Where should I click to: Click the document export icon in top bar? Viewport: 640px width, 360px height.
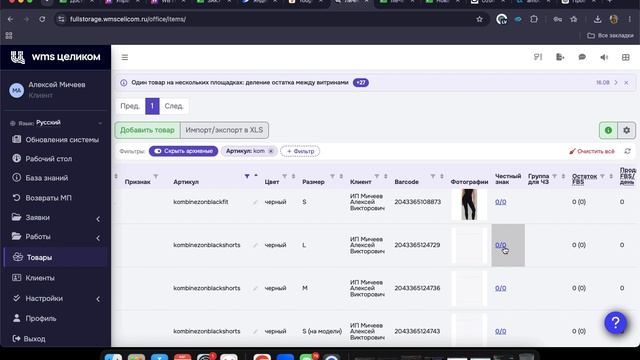coord(560,57)
